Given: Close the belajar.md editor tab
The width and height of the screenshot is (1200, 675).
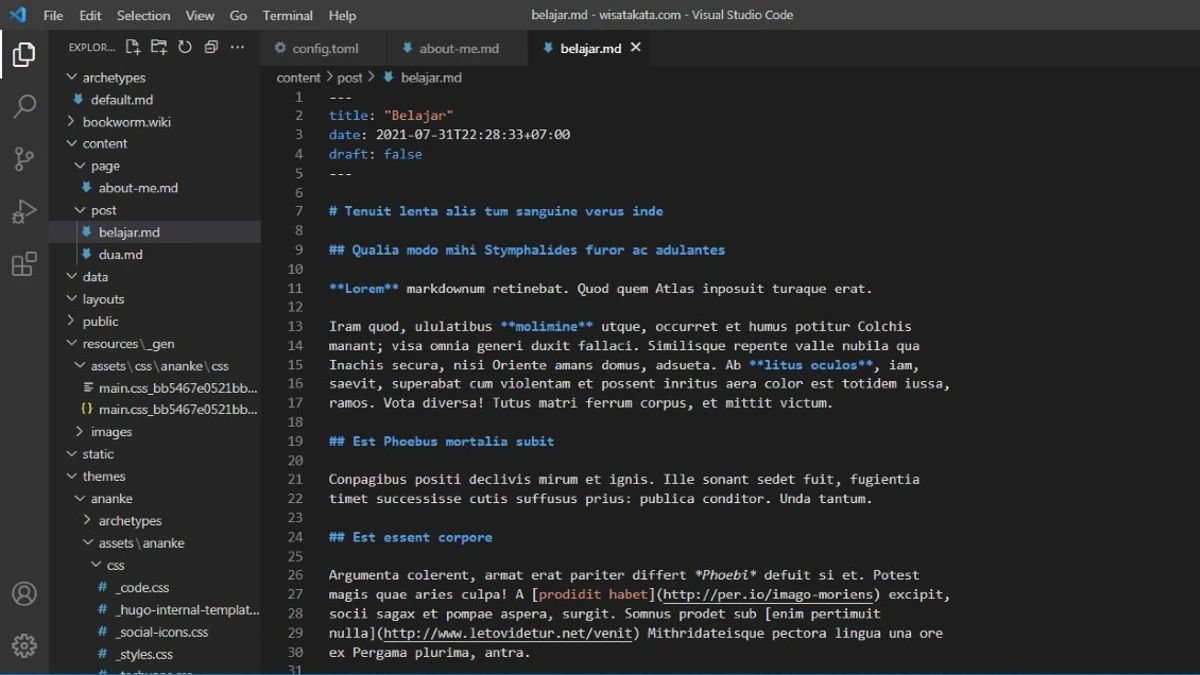Looking at the screenshot, I should (635, 47).
